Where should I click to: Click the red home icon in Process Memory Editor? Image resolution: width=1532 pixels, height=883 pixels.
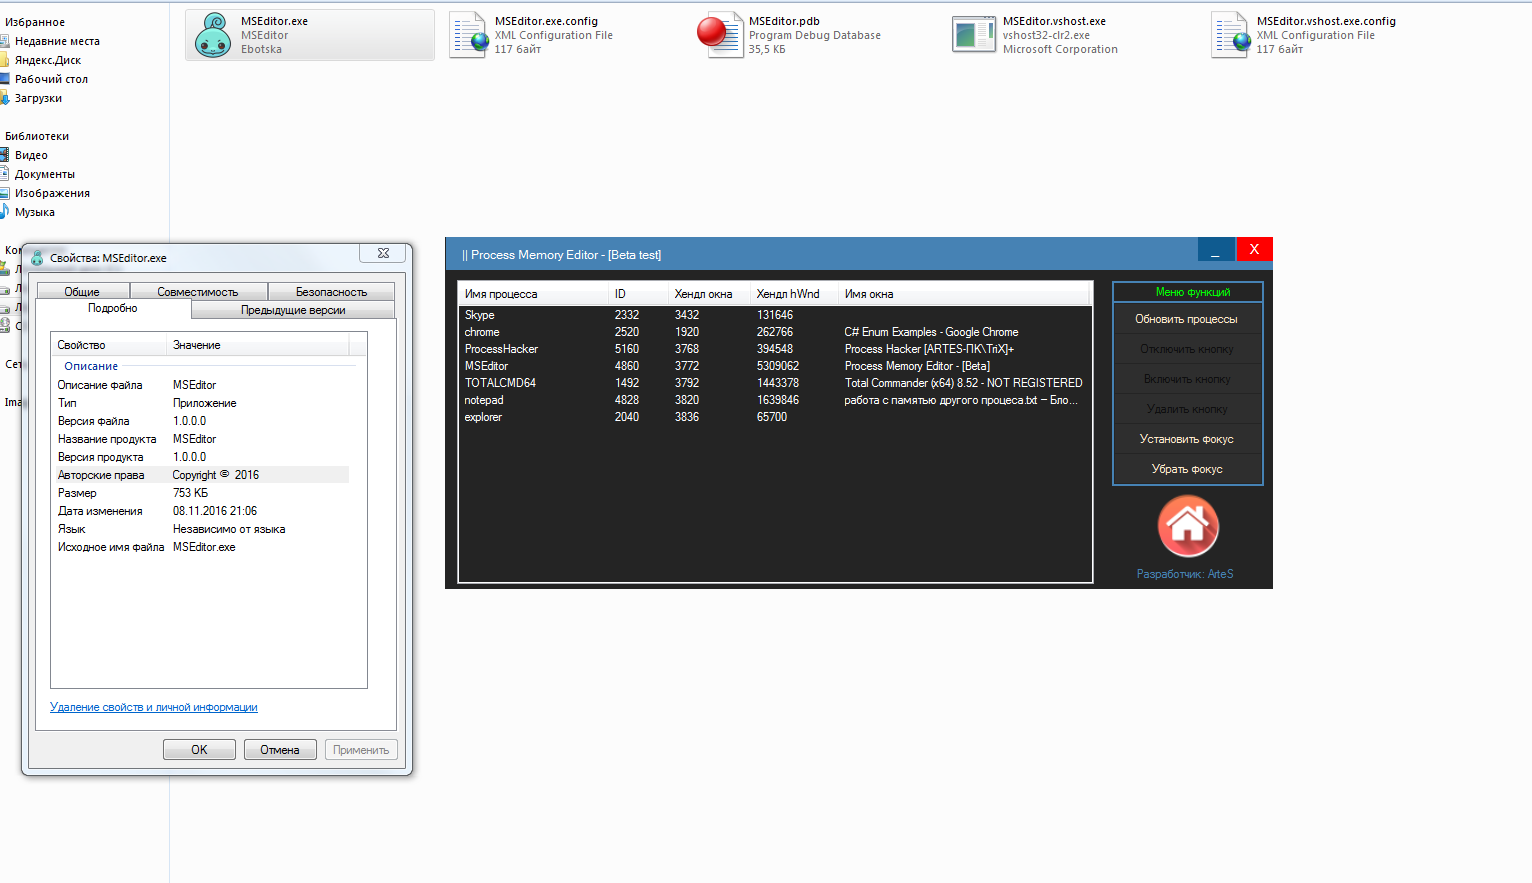click(1187, 526)
